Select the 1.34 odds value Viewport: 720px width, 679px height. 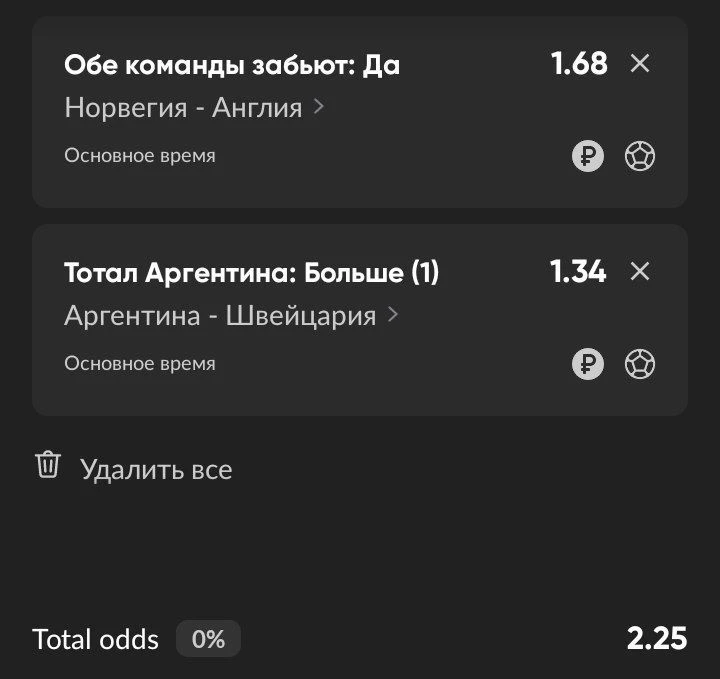pyautogui.click(x=578, y=271)
